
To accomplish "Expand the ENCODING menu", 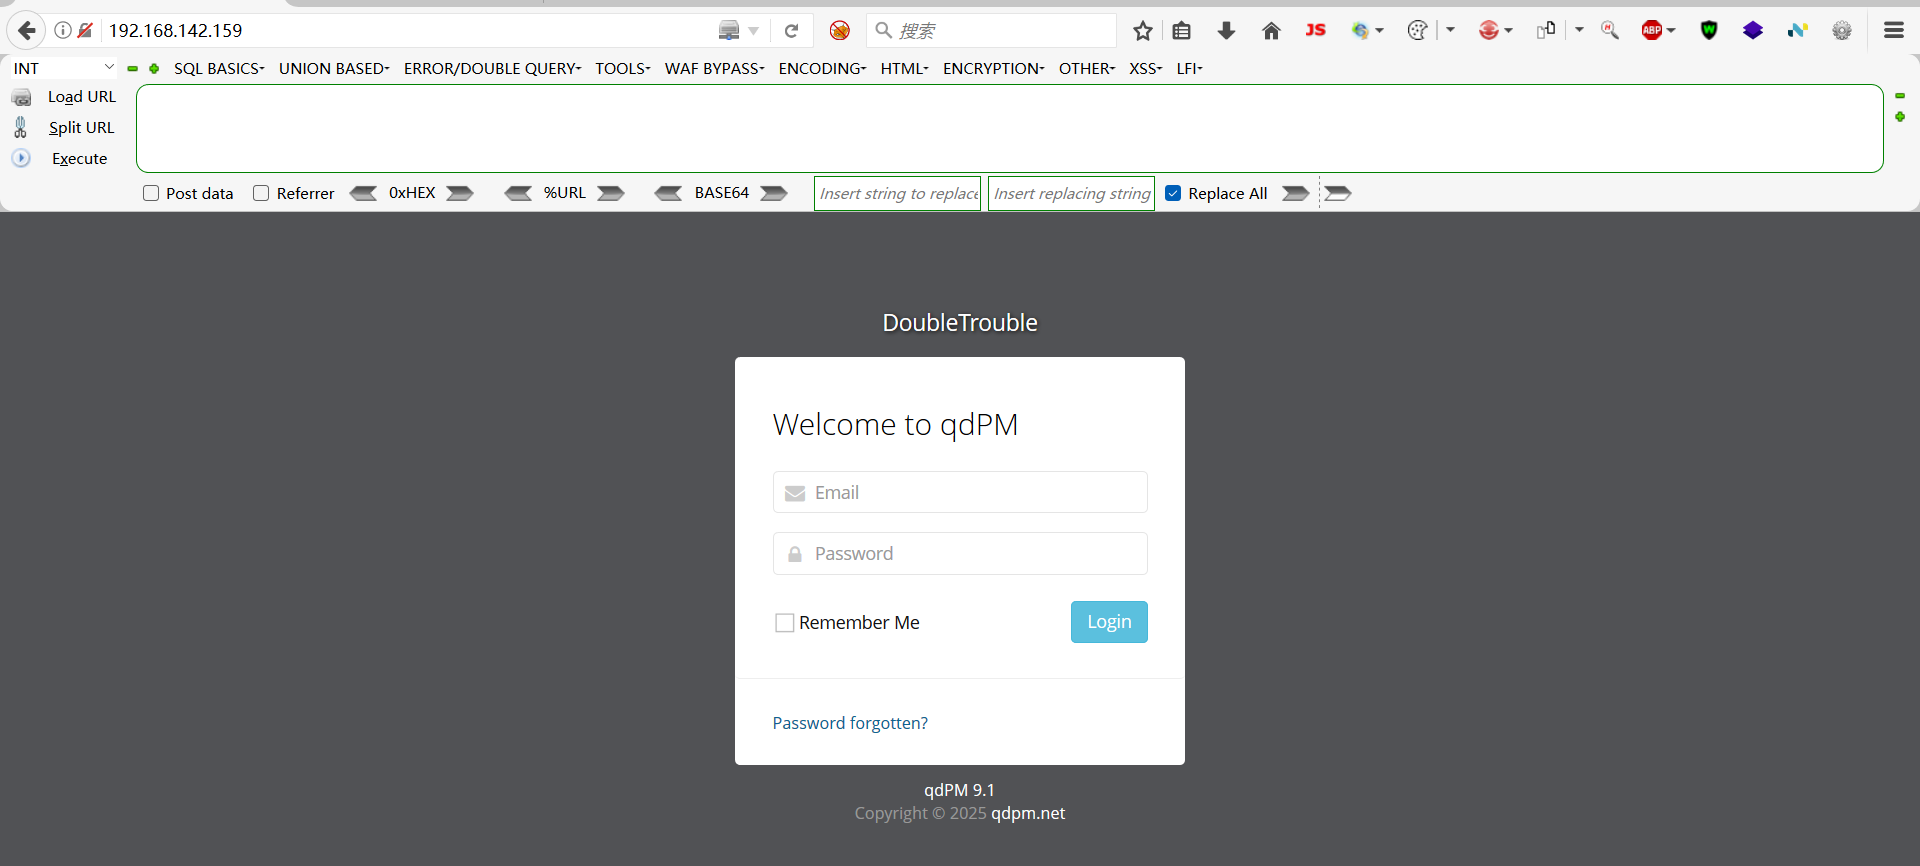I will pyautogui.click(x=822, y=68).
